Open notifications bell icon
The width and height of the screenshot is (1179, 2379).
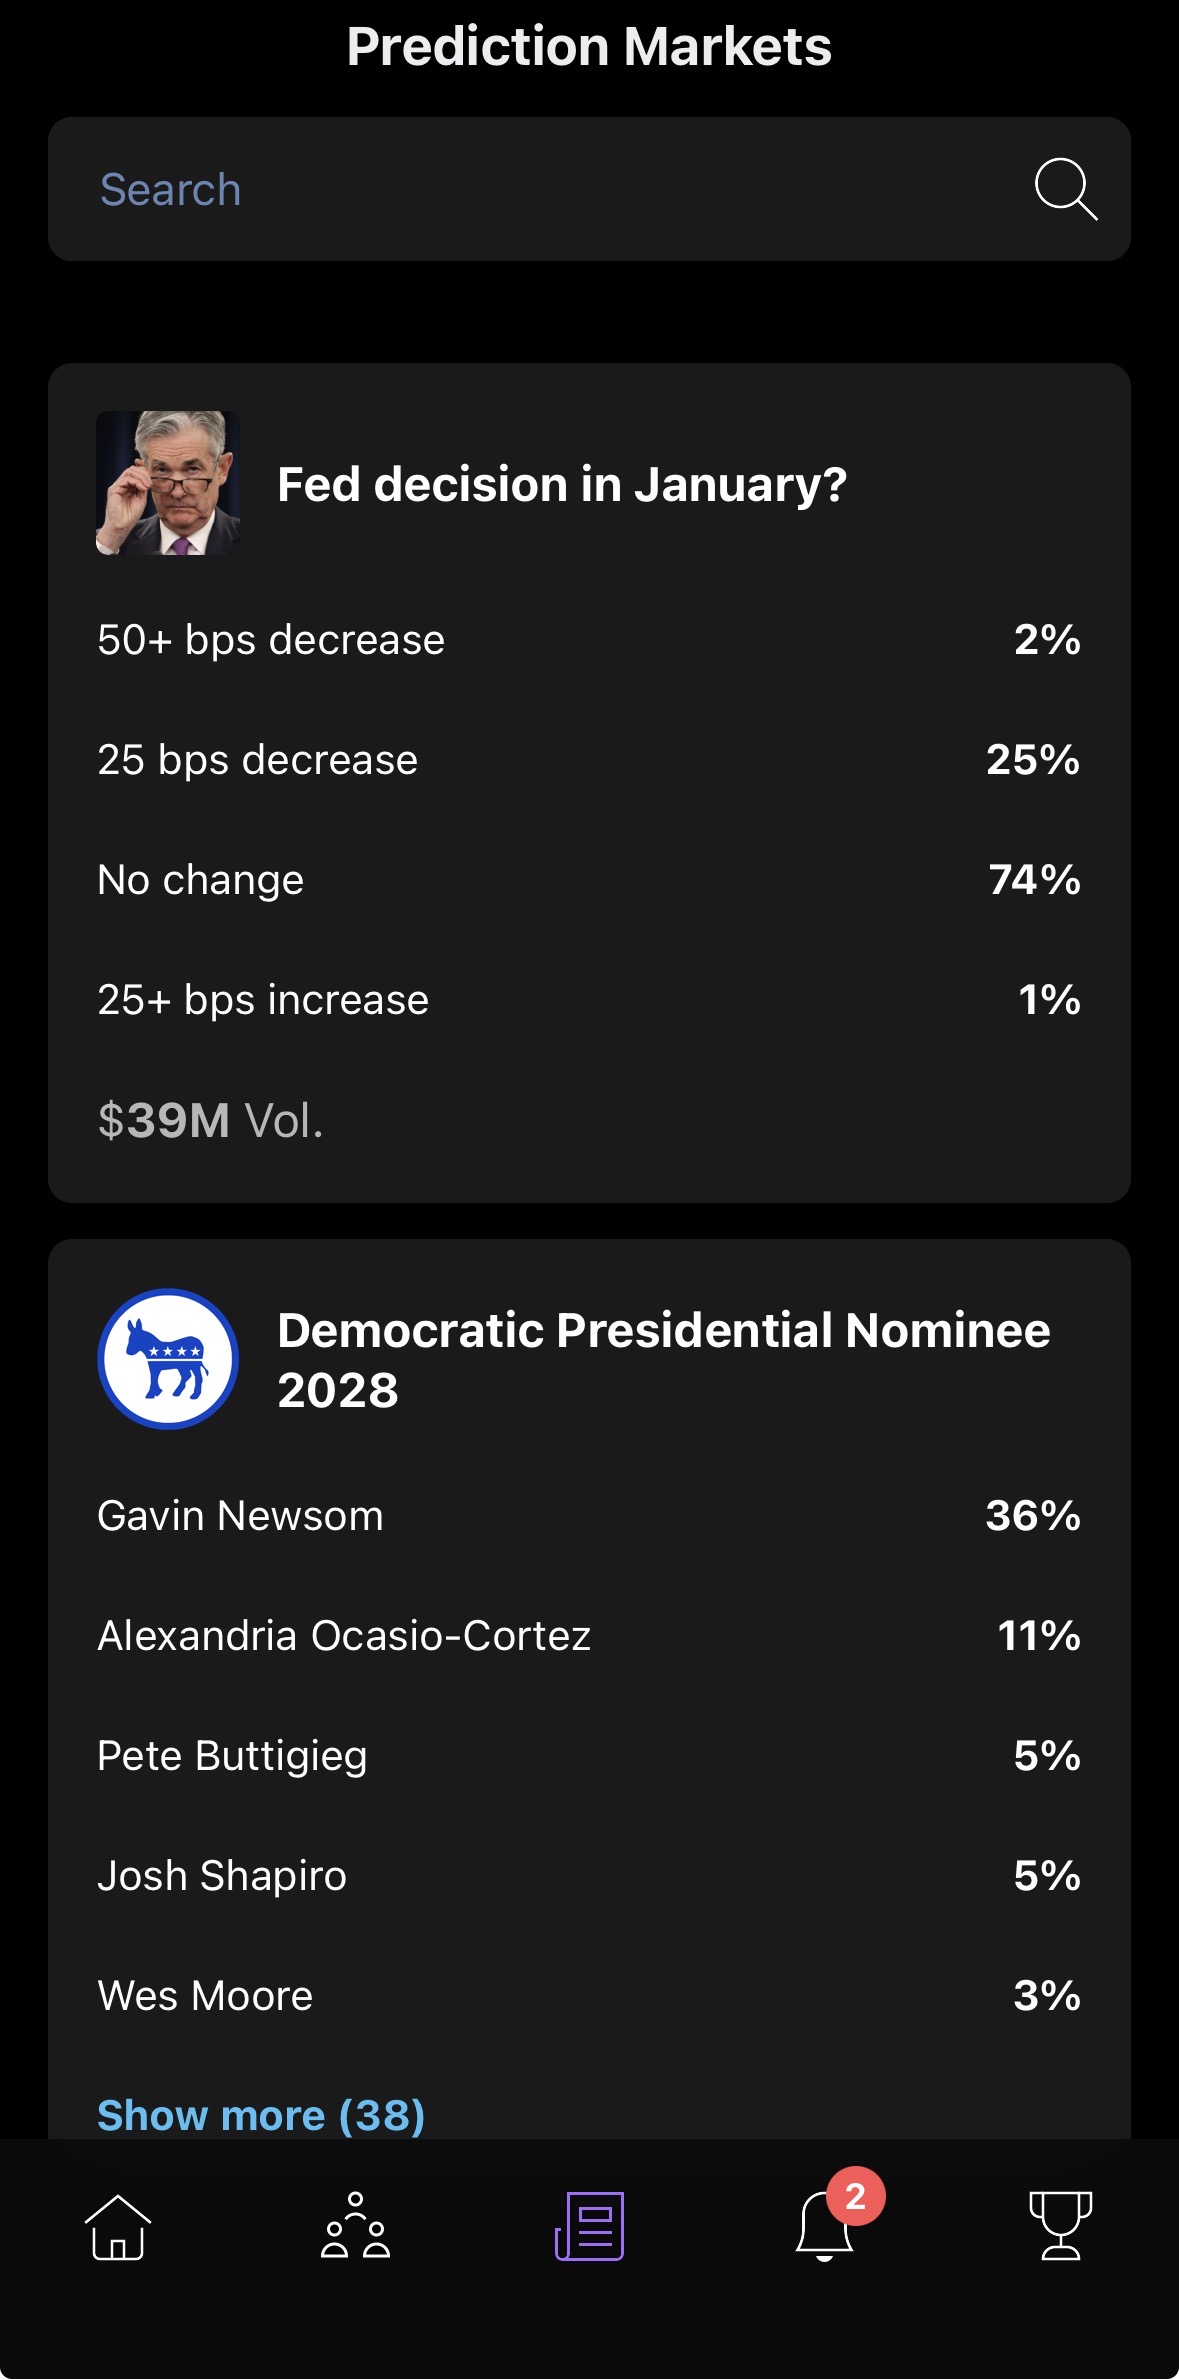[826, 2226]
